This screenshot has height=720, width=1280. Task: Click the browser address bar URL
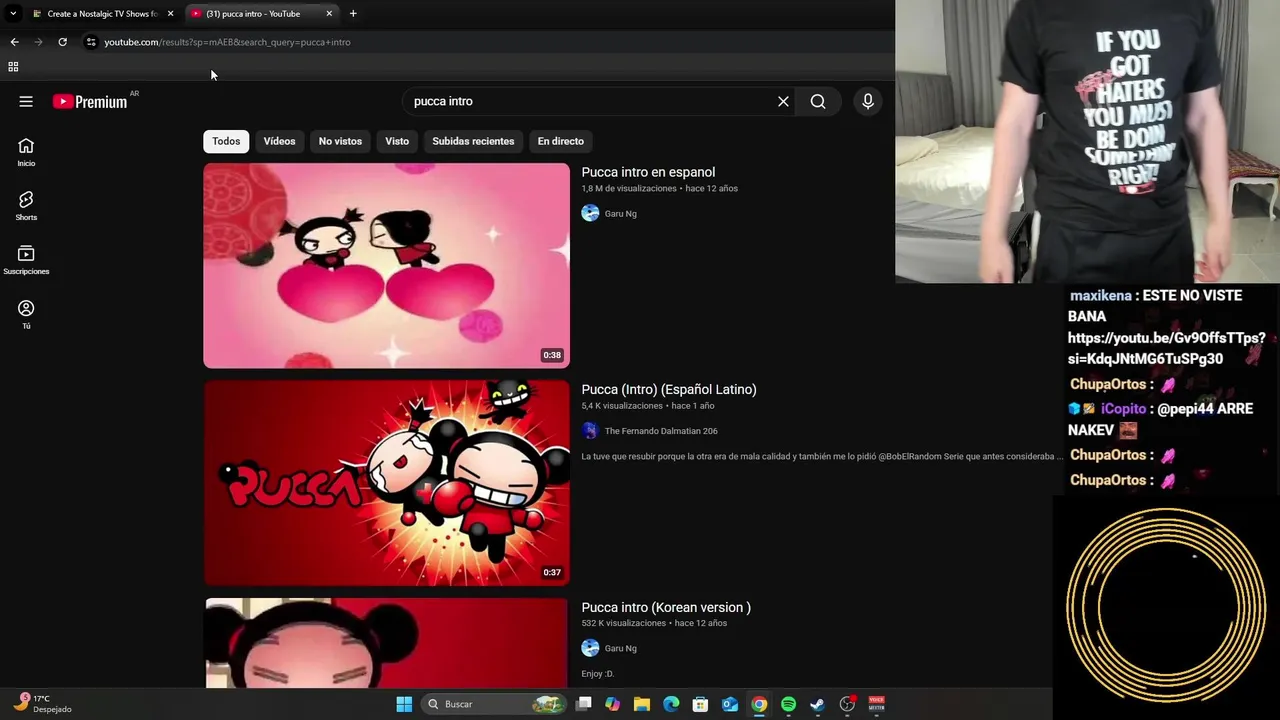[227, 42]
